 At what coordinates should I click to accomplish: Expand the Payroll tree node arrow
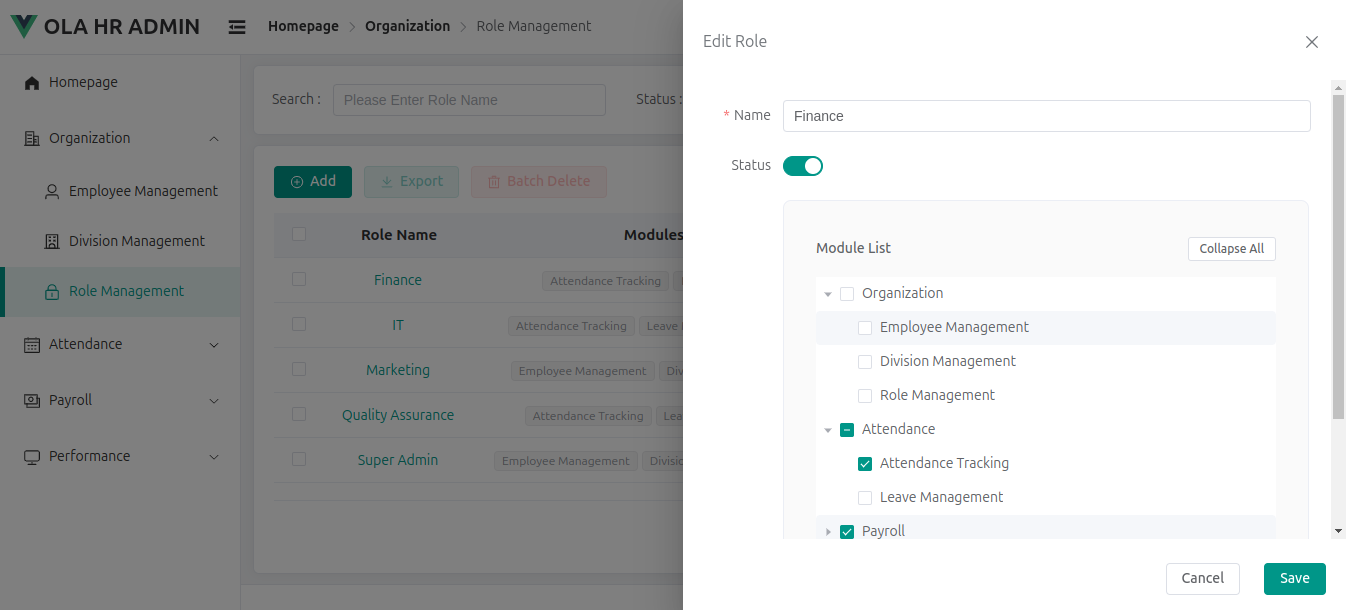click(828, 532)
